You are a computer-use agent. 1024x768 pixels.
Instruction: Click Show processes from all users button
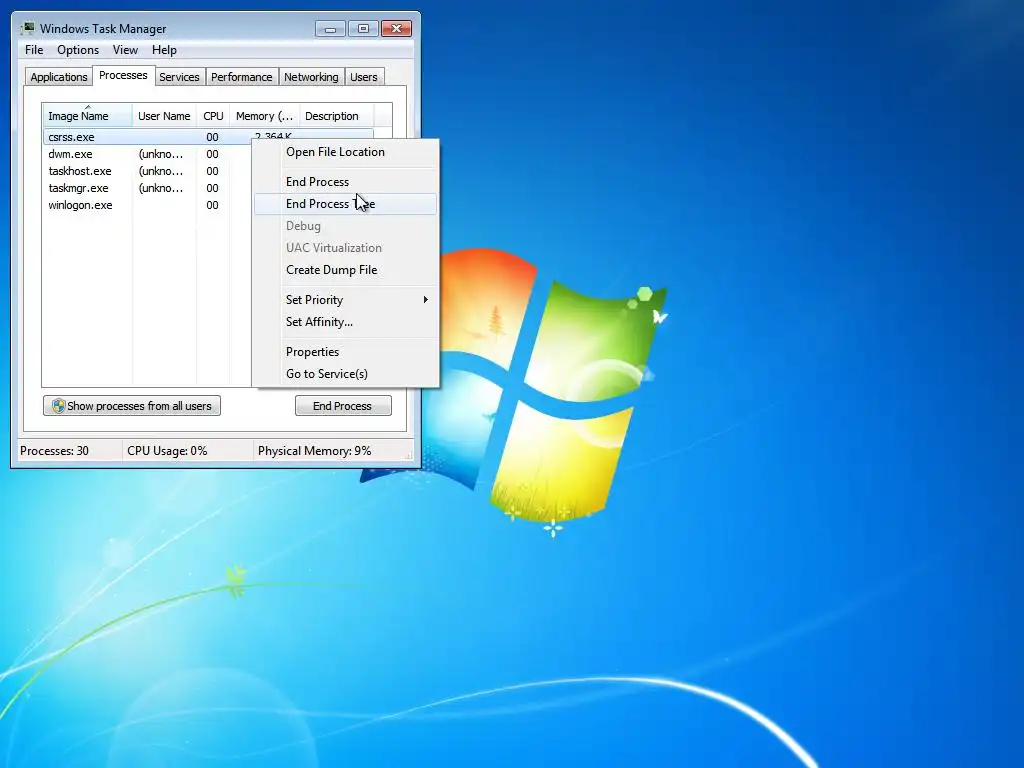click(x=132, y=406)
